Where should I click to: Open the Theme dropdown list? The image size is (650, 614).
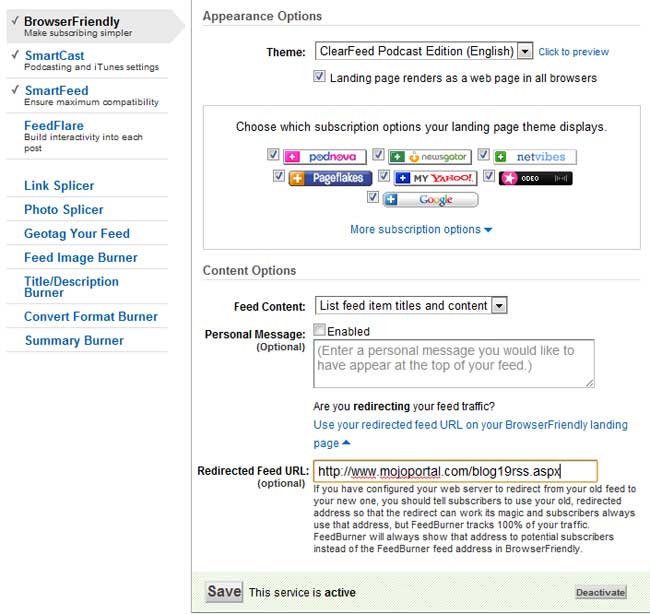[525, 51]
